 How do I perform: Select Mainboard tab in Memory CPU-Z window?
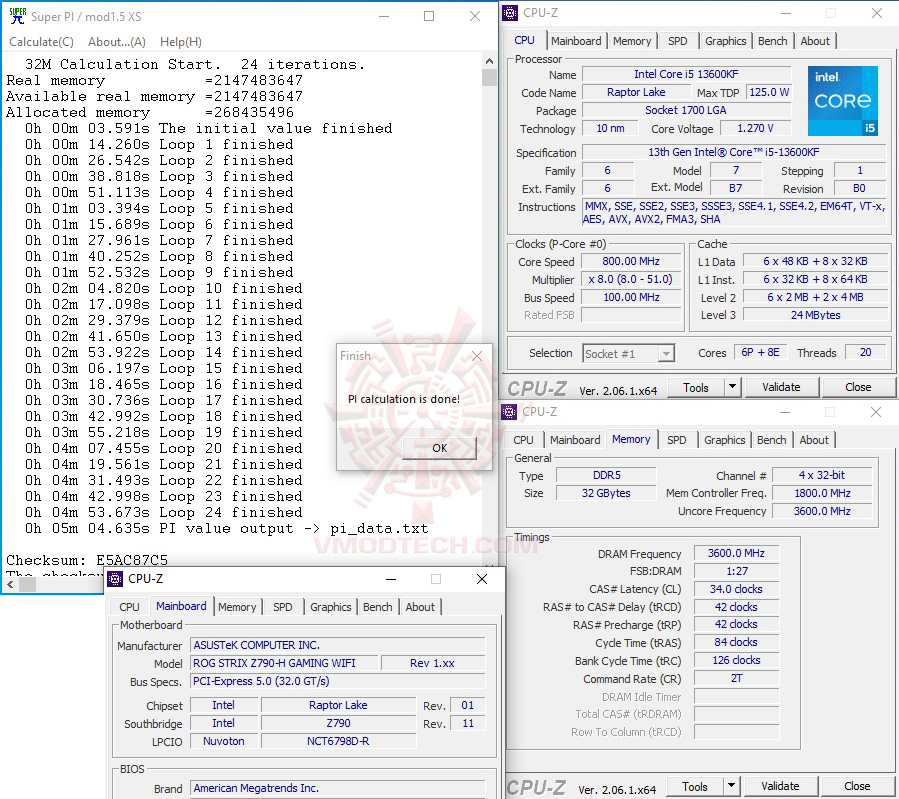tap(574, 440)
